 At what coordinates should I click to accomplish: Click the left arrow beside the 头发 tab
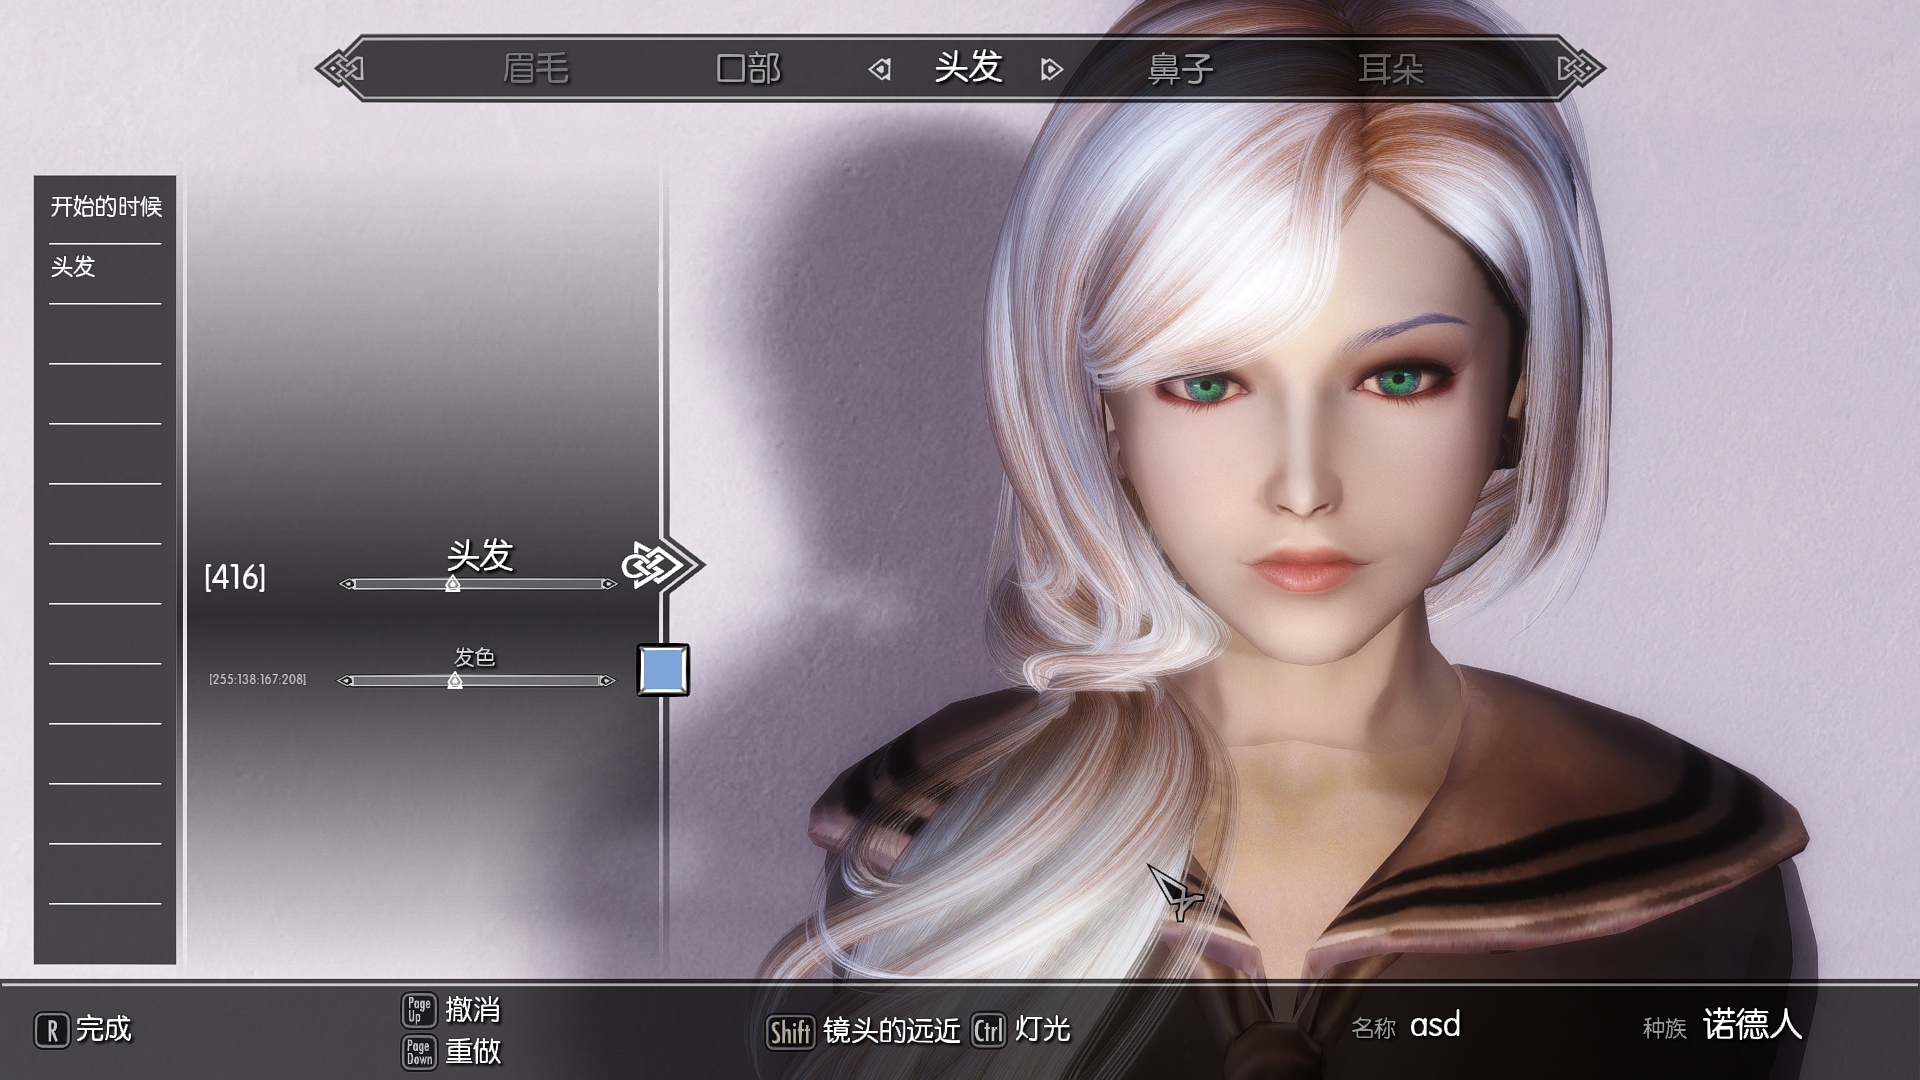880,68
